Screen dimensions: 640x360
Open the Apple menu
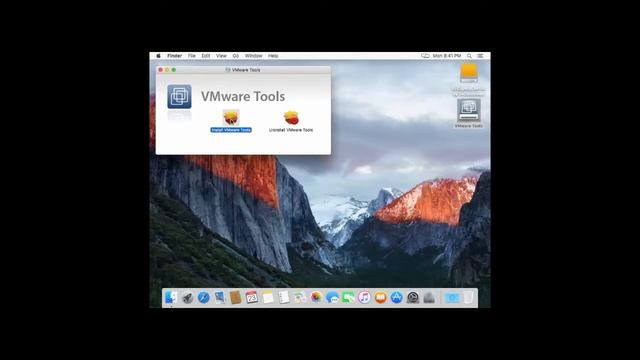tap(158, 56)
